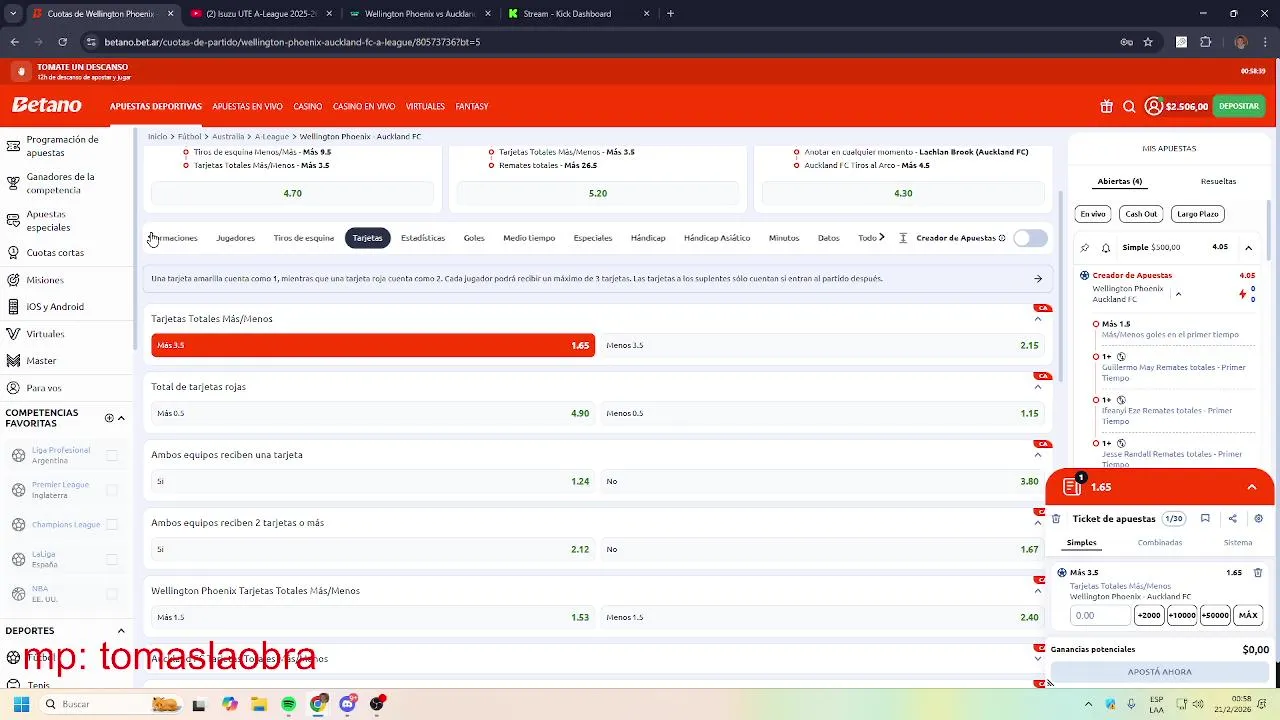Open Para vos sidebar icon
Screen dimensions: 1280x720
[13, 388]
